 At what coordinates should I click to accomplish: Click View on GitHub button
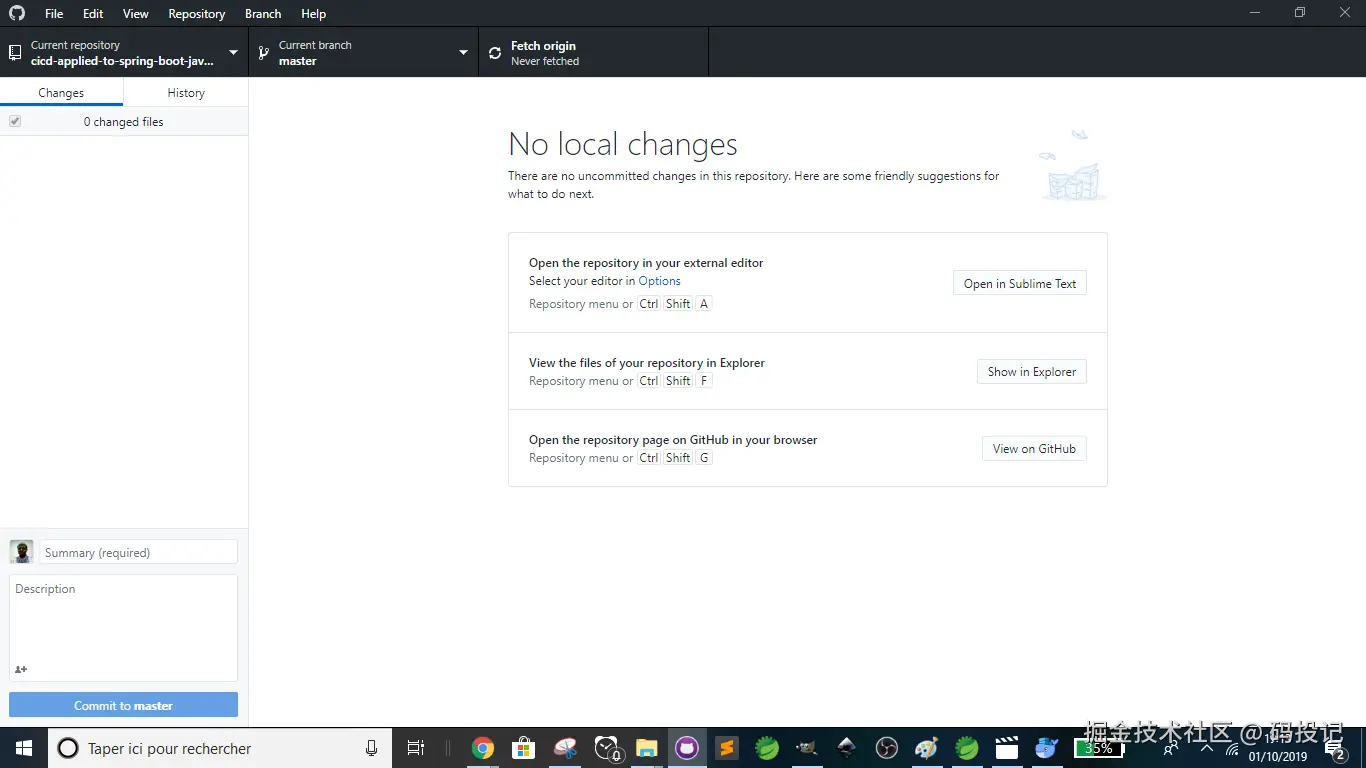click(1034, 448)
